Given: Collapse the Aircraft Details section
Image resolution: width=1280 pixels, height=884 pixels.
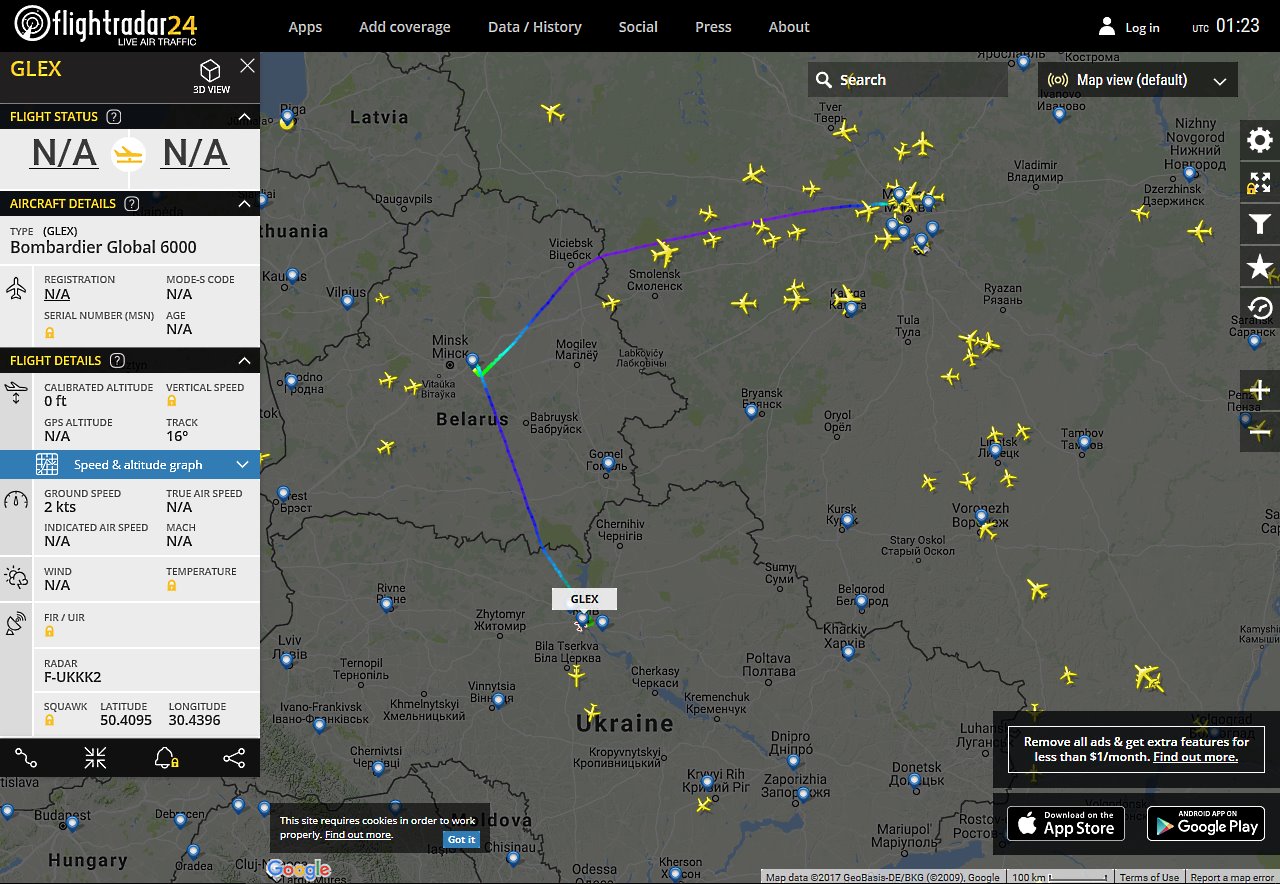Looking at the screenshot, I should 244,204.
